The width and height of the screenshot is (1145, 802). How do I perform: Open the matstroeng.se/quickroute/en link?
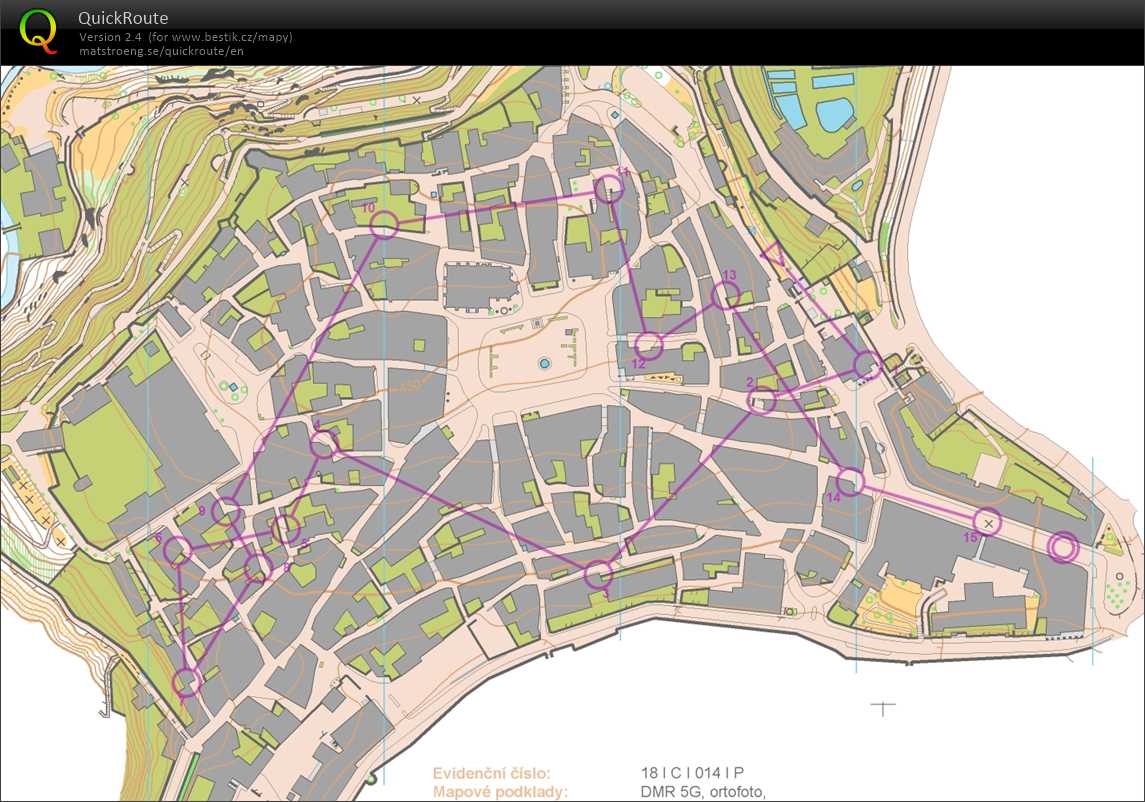point(162,51)
